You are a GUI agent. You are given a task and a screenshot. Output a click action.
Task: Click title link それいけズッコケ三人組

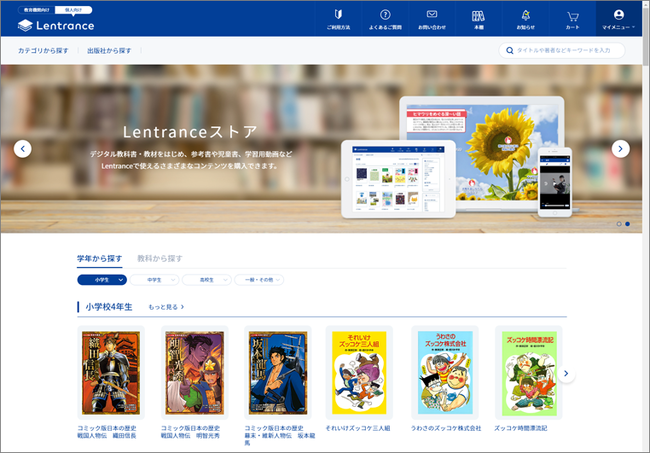coord(358,428)
